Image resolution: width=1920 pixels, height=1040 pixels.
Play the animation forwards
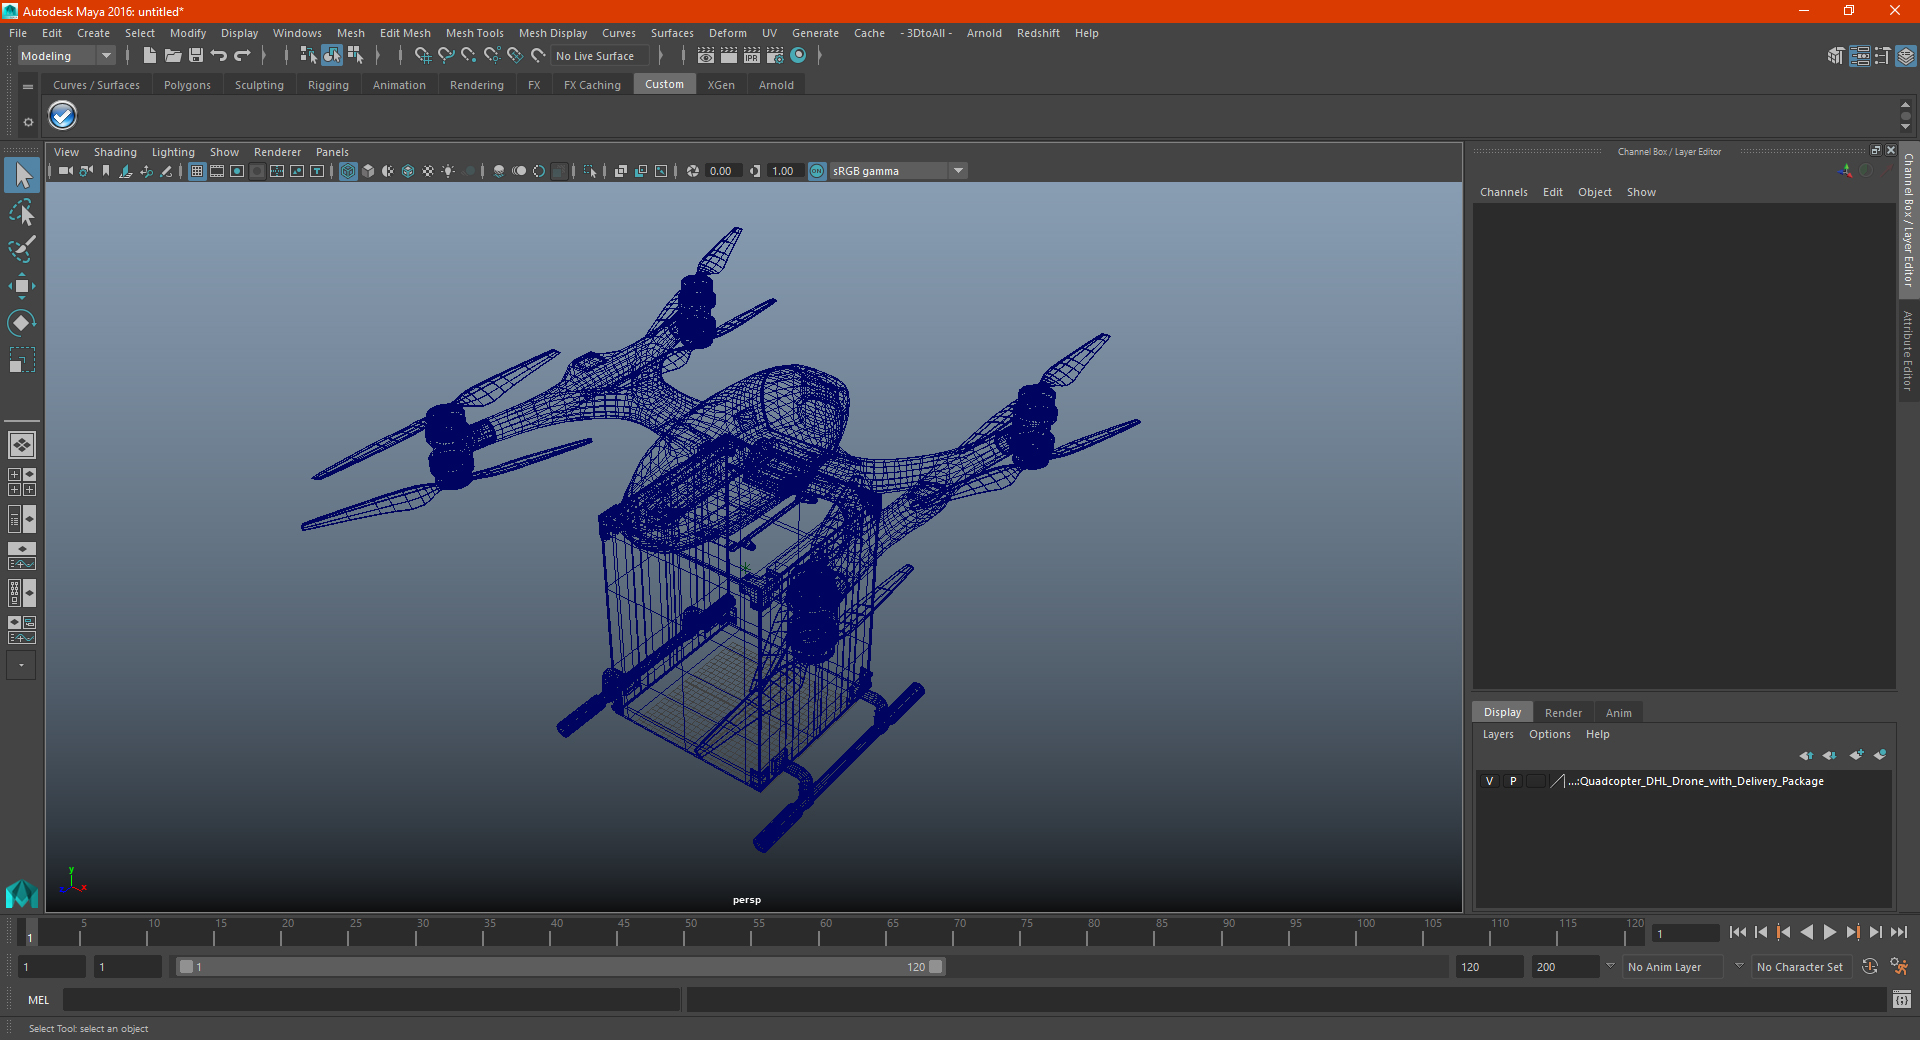tap(1829, 932)
